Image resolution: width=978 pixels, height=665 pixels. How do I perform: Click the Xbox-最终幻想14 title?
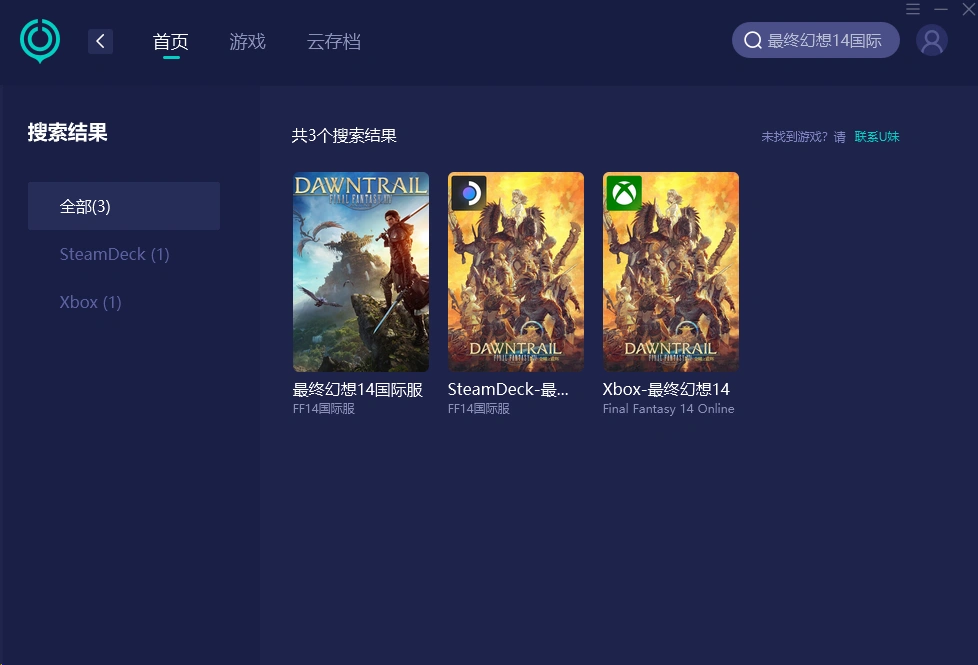tap(666, 389)
